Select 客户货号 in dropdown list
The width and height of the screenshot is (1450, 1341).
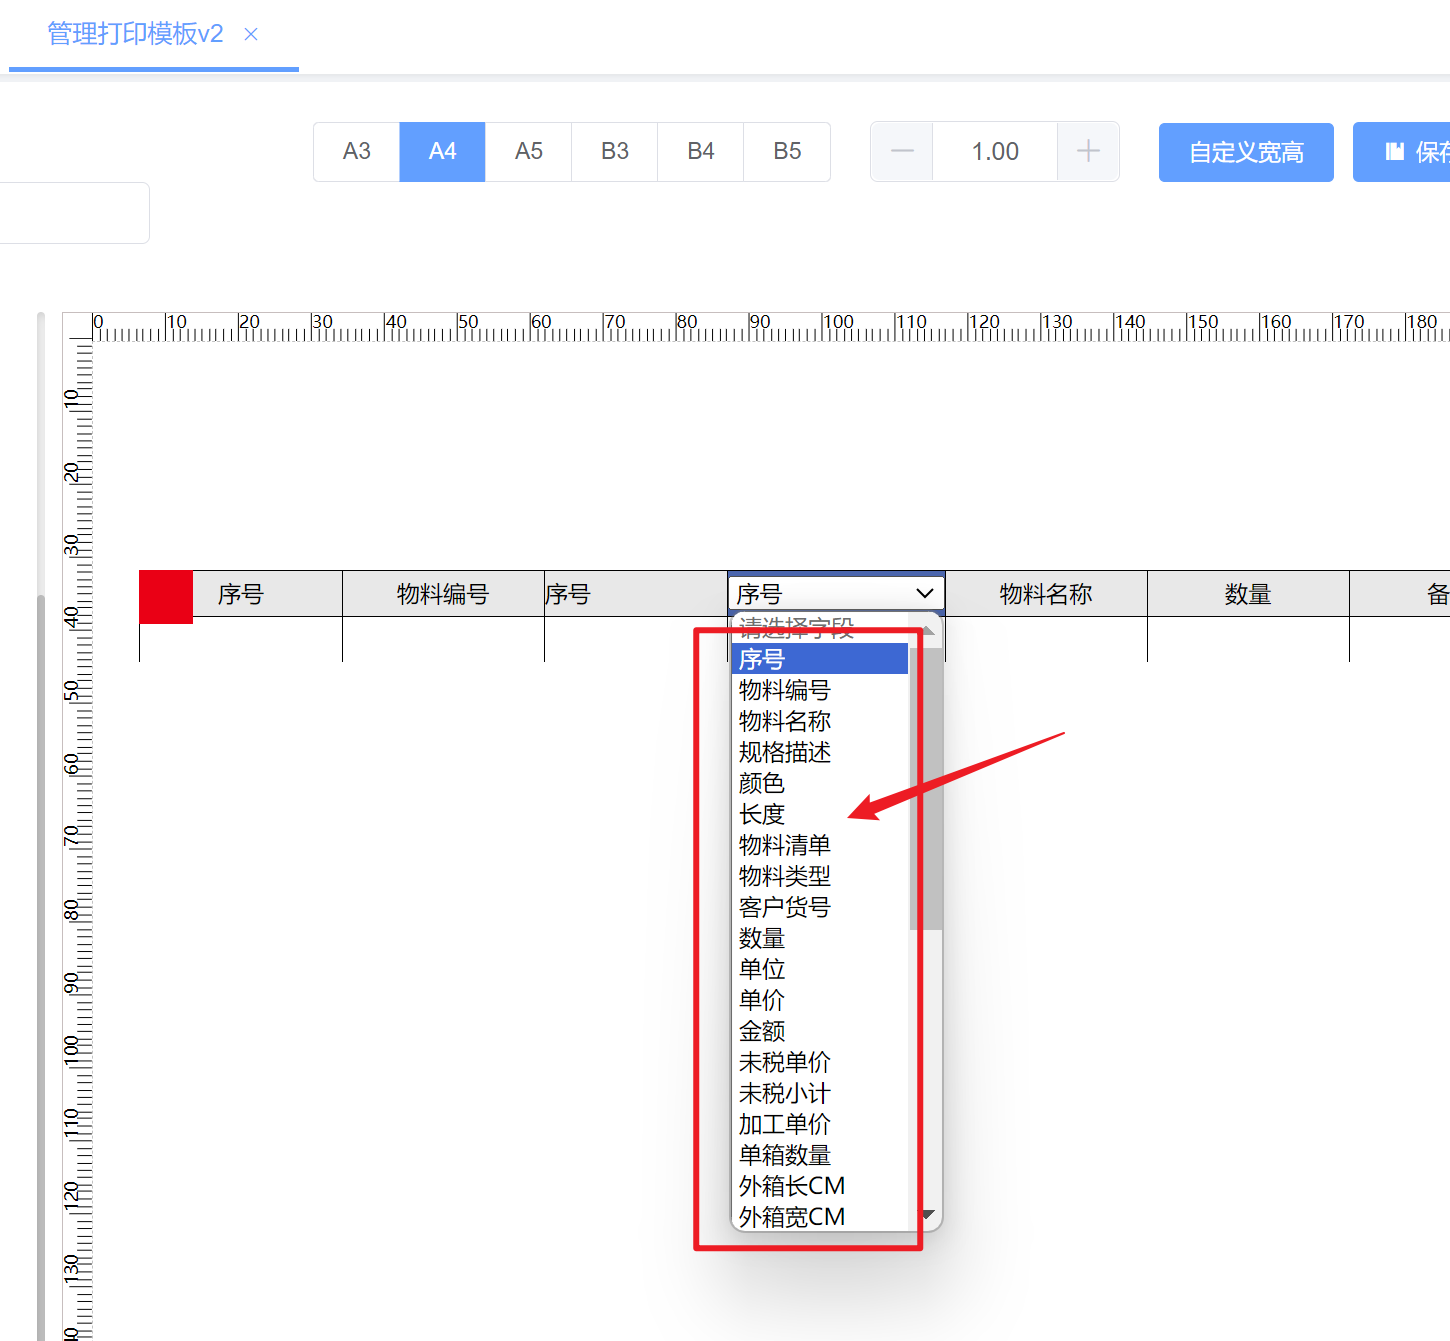click(784, 907)
